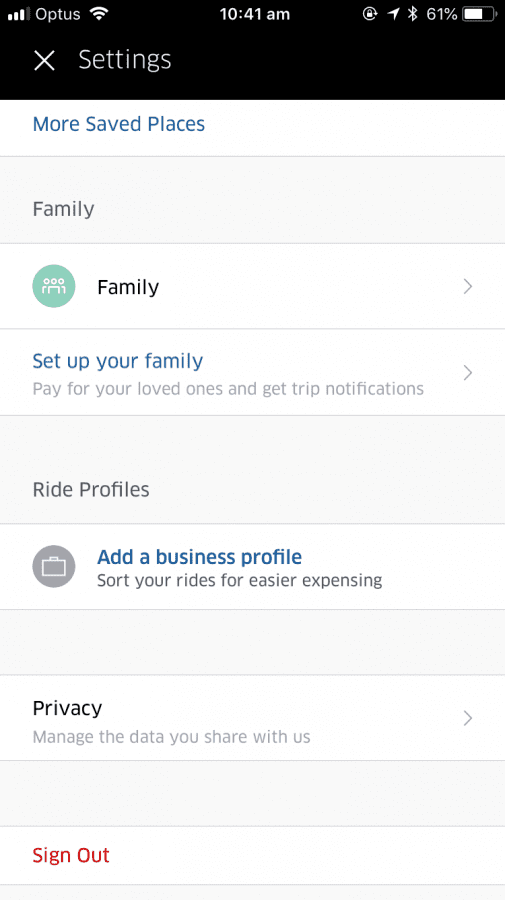The image size is (505, 900).
Task: Choose Add a business profile
Action: (199, 557)
